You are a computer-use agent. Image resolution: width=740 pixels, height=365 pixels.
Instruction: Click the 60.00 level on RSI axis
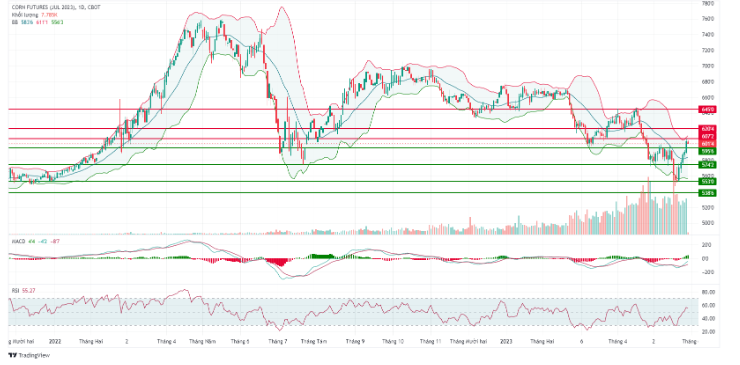pyautogui.click(x=709, y=306)
